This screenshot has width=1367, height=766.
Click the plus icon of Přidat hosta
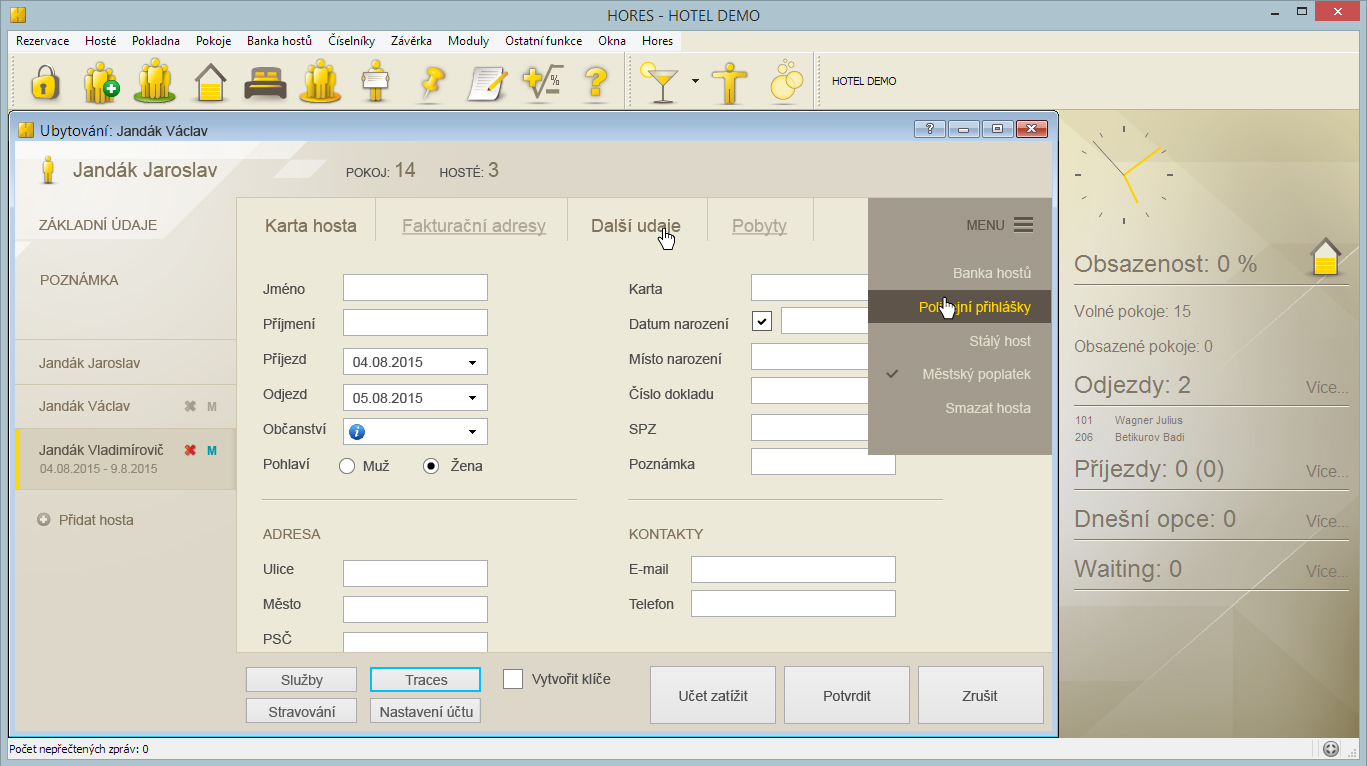pos(43,520)
